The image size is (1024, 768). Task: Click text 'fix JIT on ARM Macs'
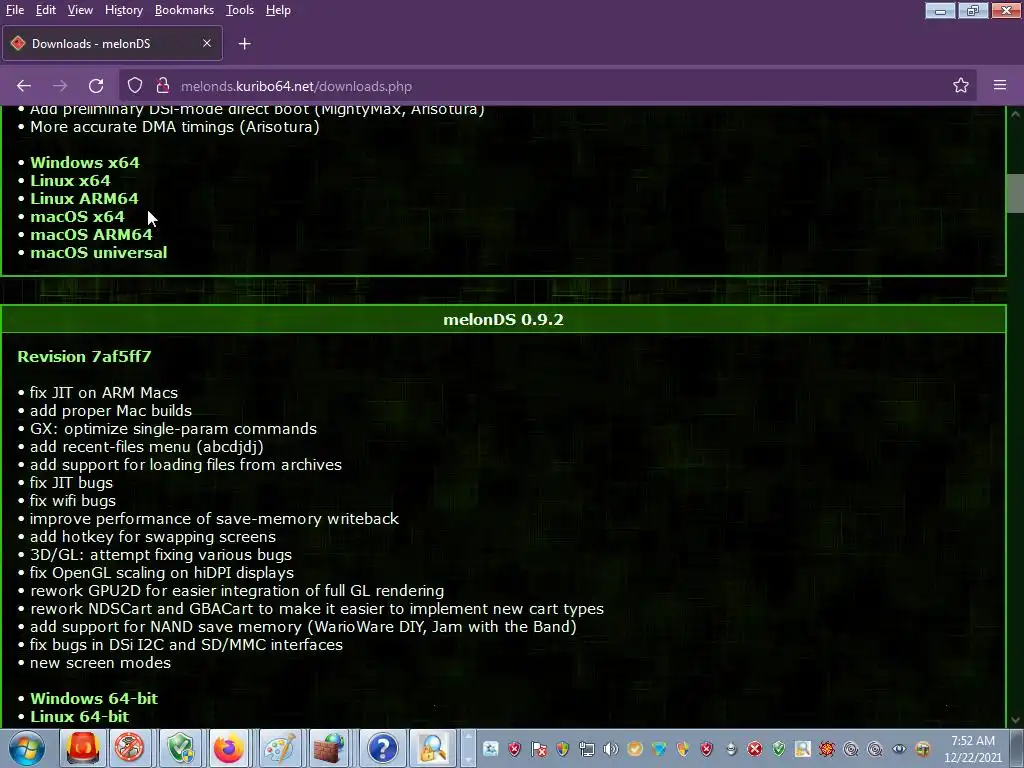click(x=104, y=393)
